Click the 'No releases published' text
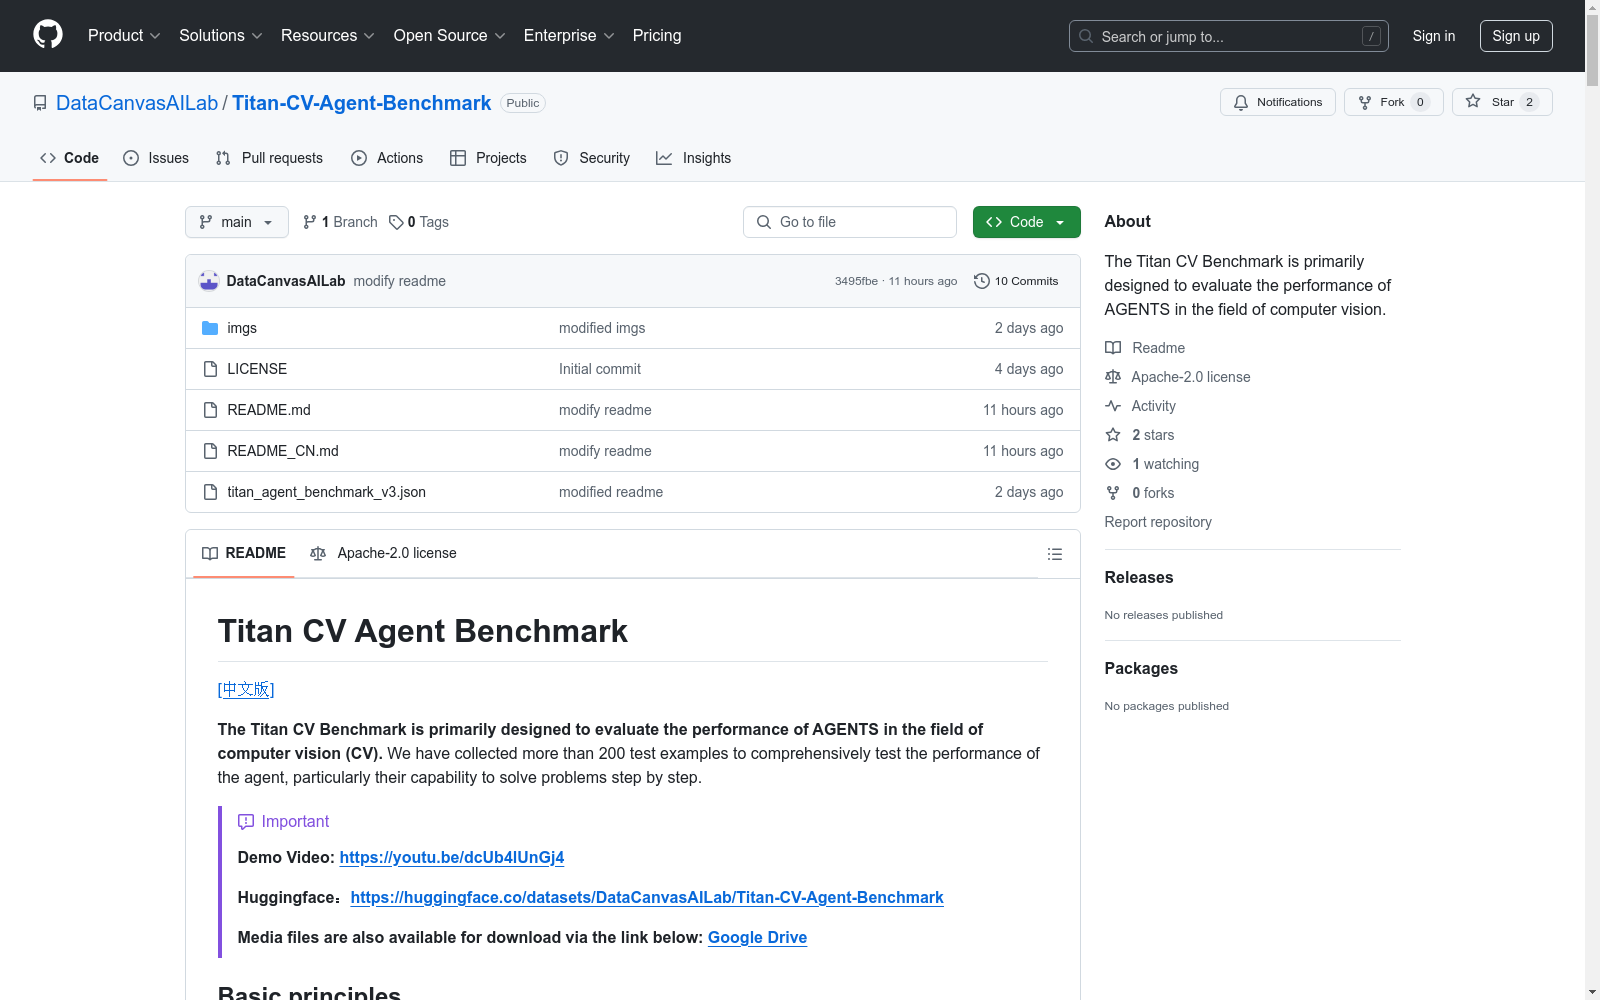Viewport: 1600px width, 1000px height. [1164, 615]
